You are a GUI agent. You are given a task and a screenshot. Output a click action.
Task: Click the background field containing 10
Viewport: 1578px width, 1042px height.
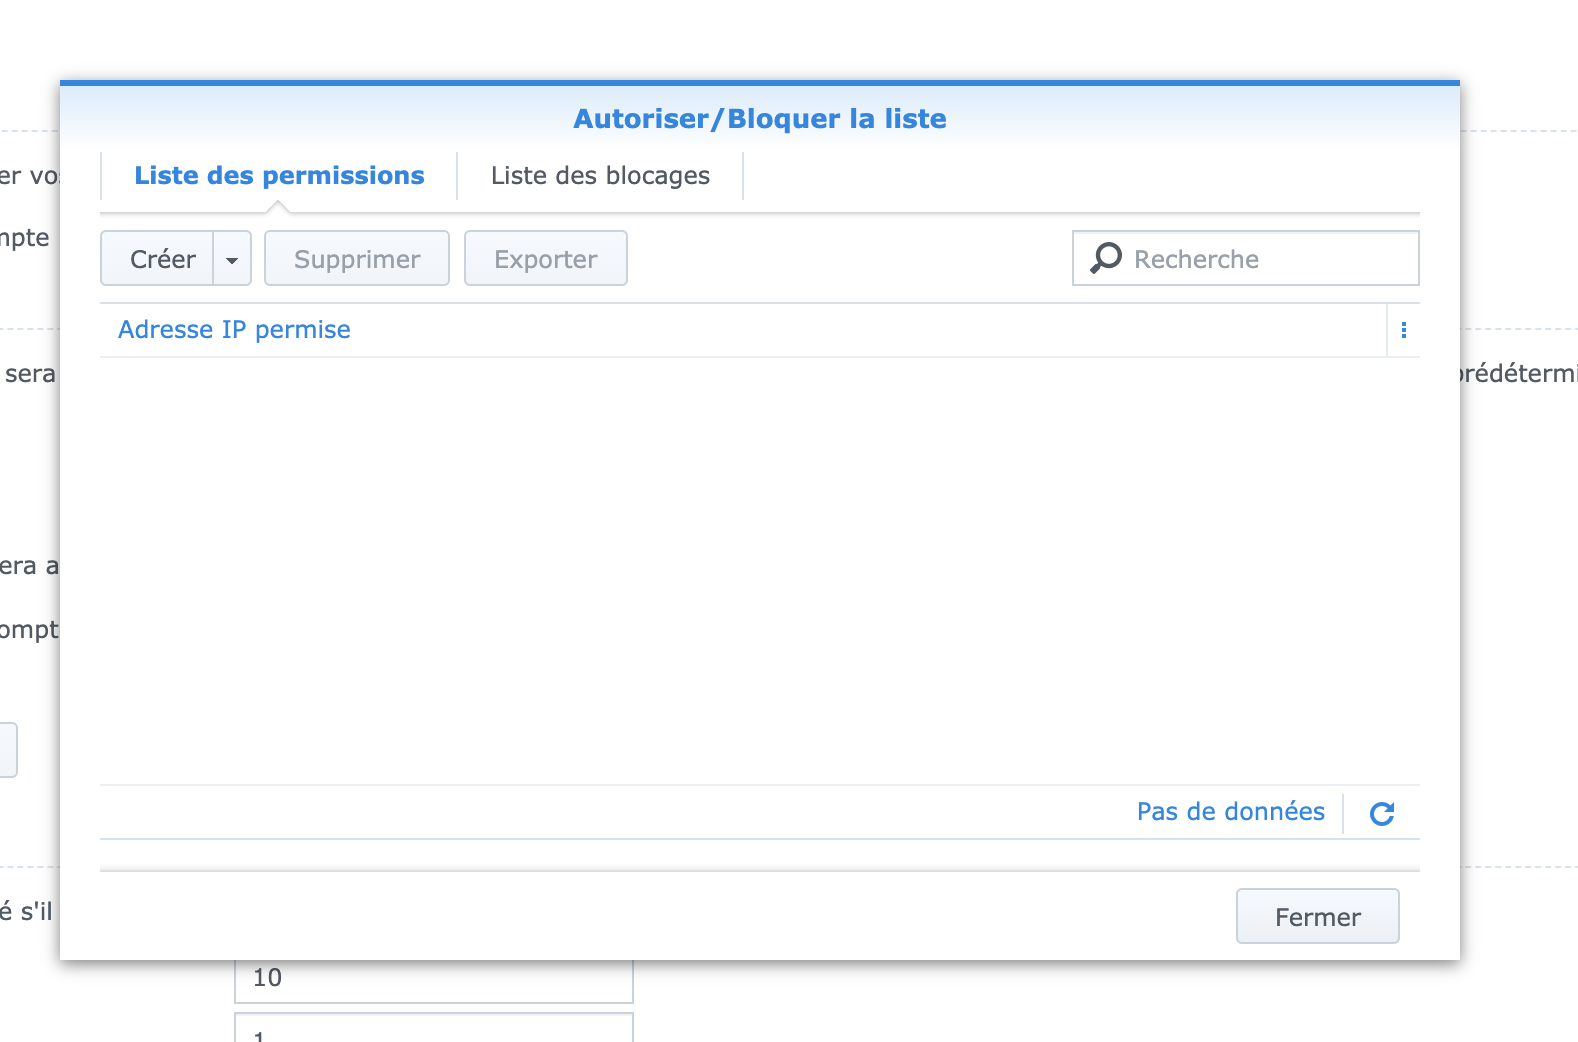pyautogui.click(x=434, y=980)
